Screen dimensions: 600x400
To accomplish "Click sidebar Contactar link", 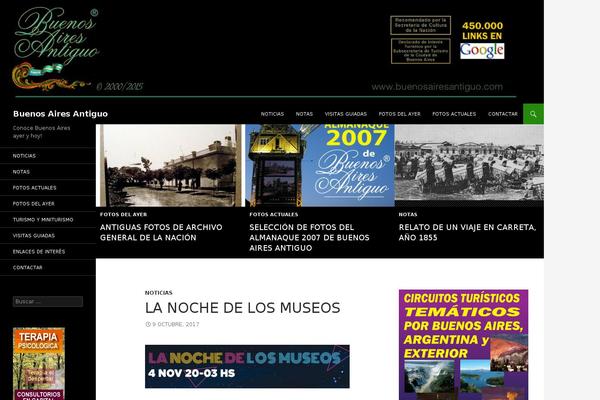I will (x=28, y=268).
